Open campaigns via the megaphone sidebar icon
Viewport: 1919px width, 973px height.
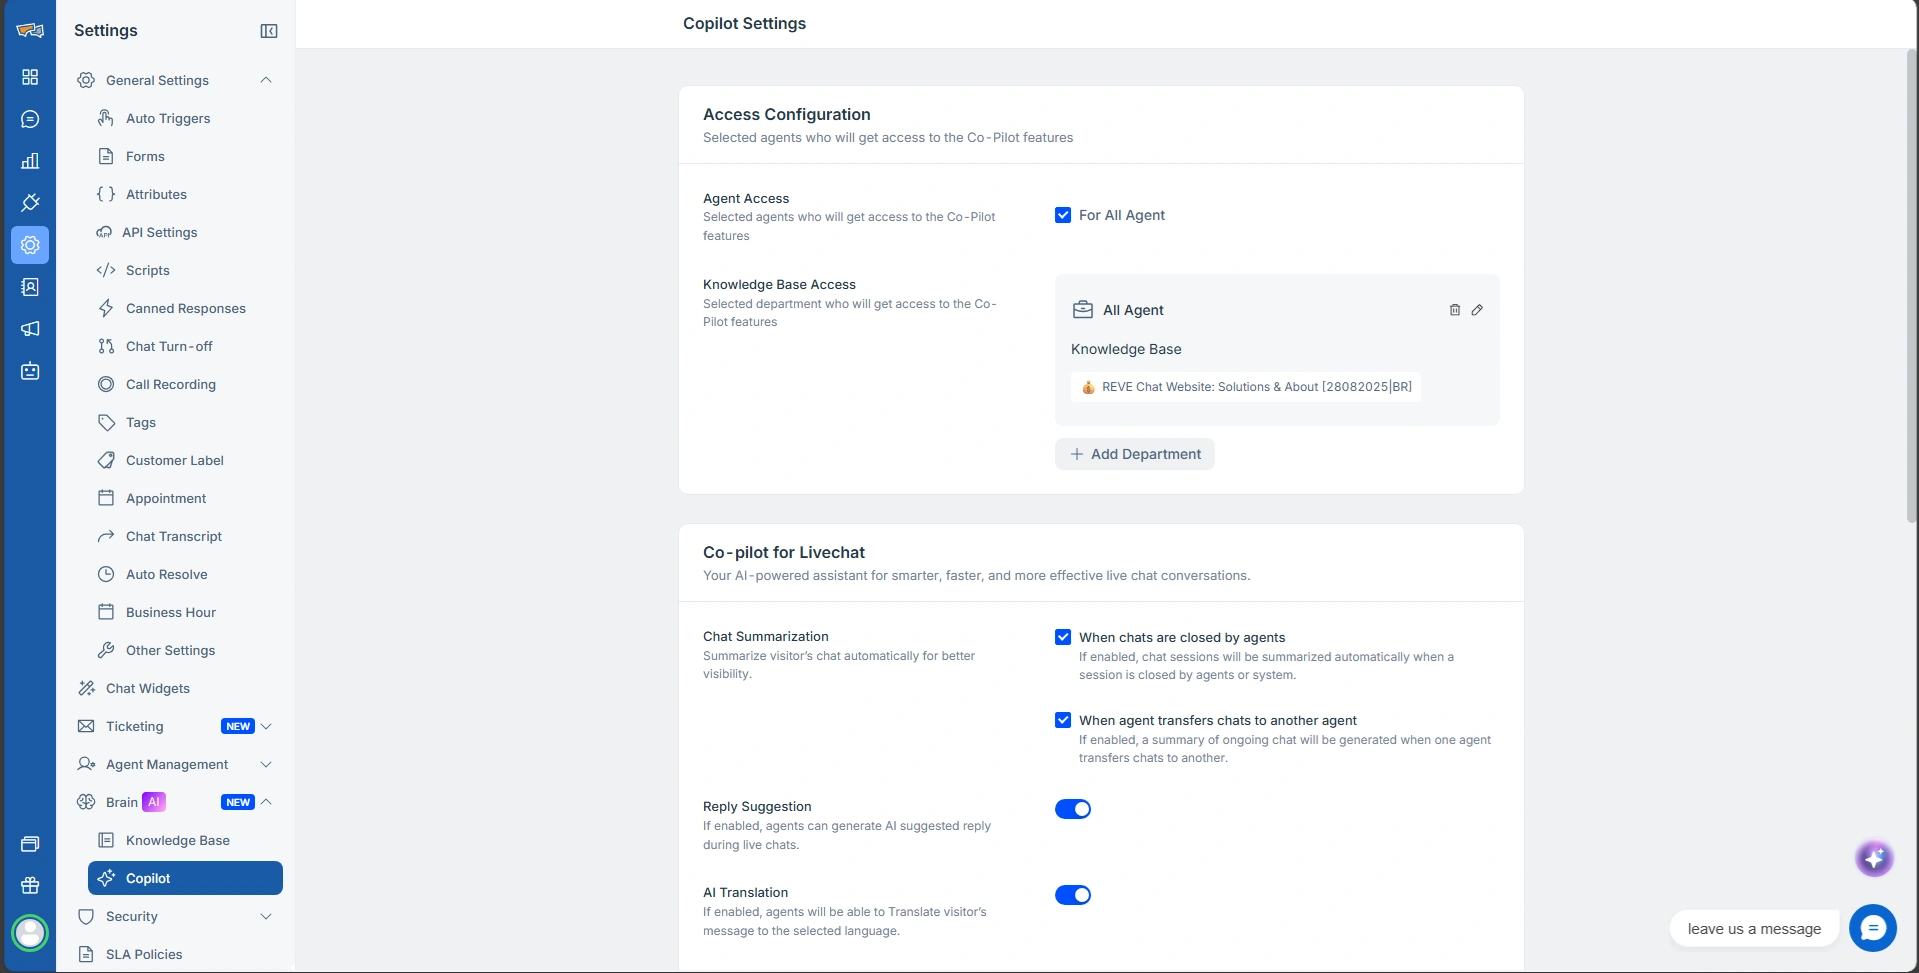click(30, 329)
